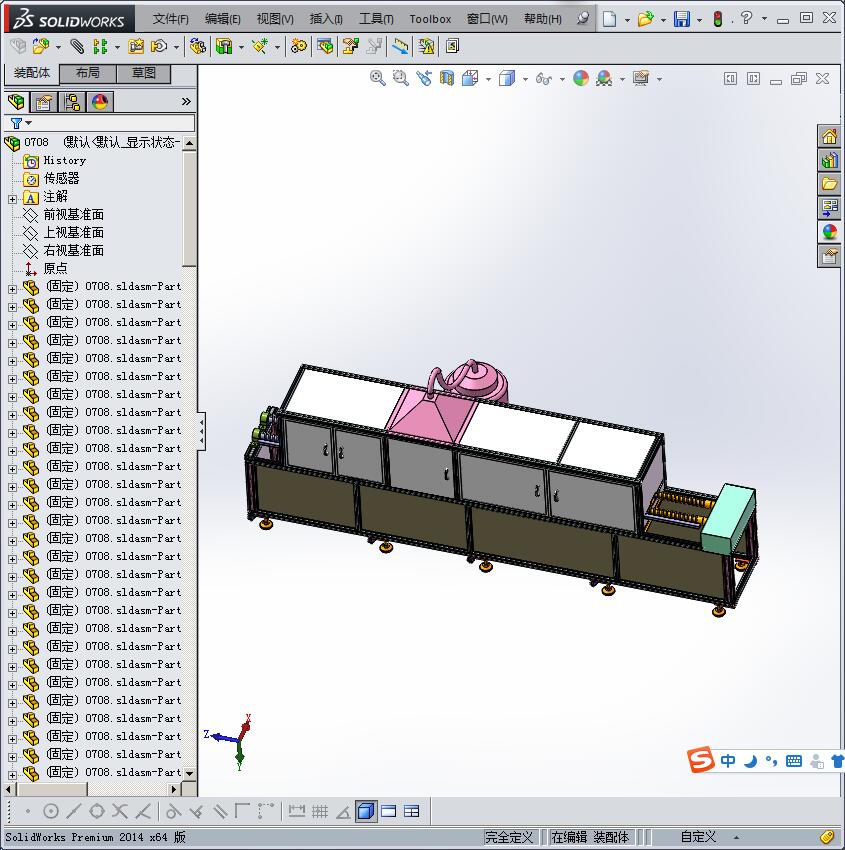
Task: Click the Mate paperclip tool
Action: click(x=77, y=47)
